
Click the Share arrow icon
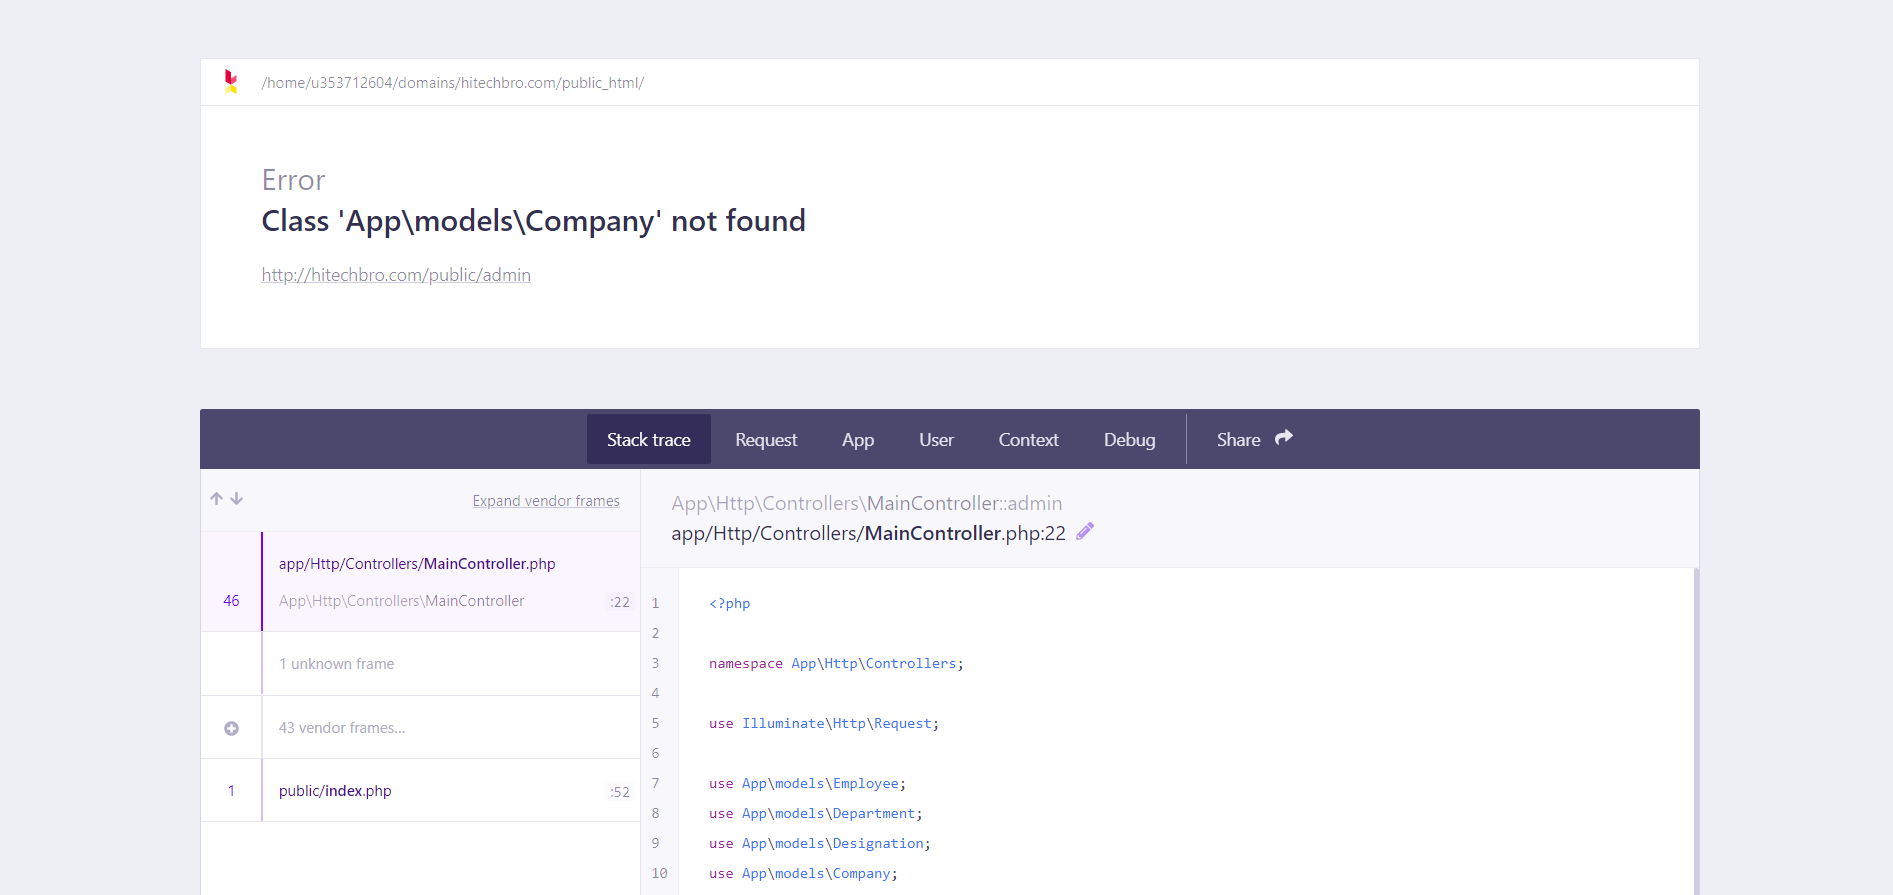coord(1284,438)
